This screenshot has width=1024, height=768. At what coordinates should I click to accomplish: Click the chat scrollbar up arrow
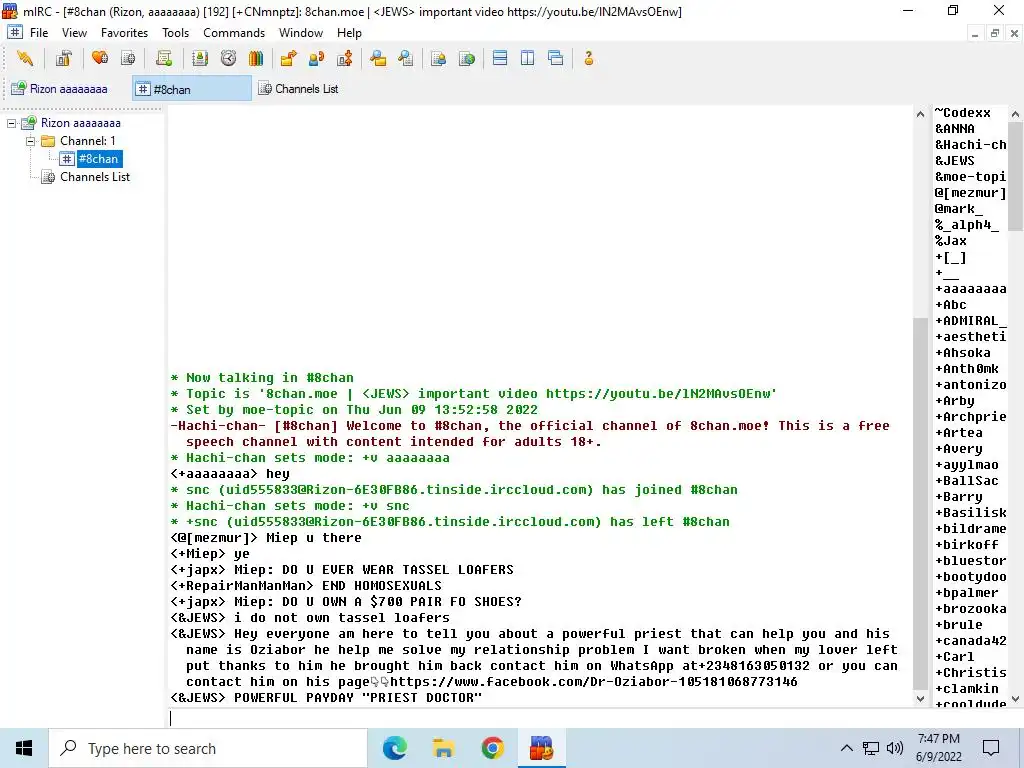click(x=920, y=114)
